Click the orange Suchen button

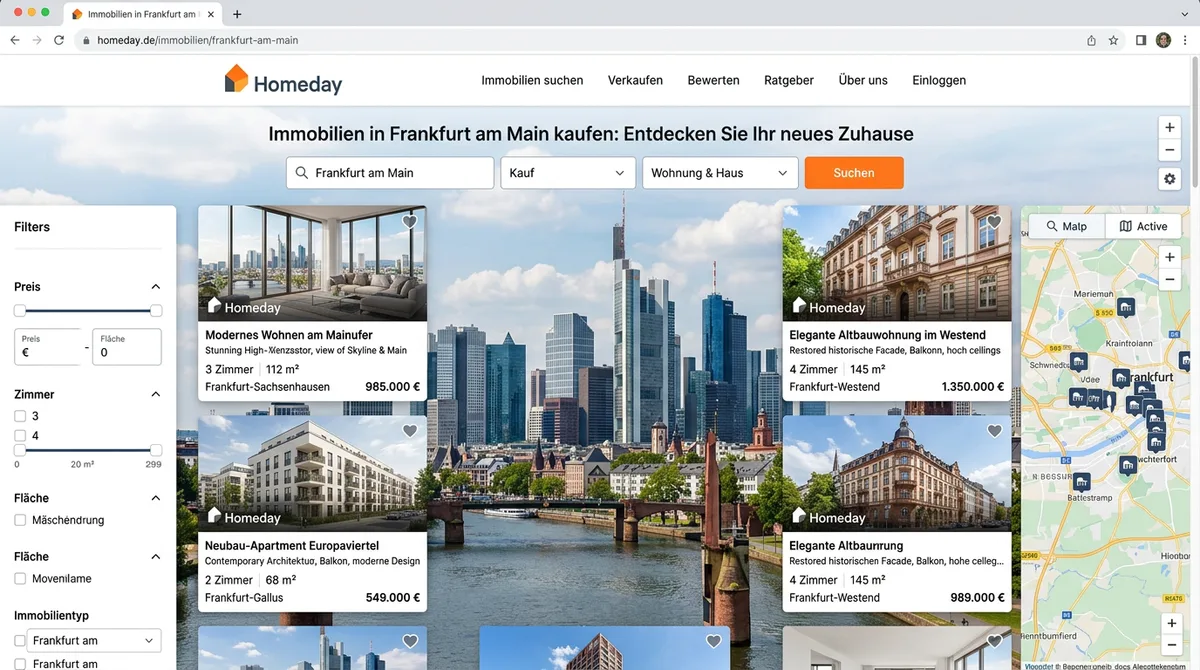tap(854, 173)
